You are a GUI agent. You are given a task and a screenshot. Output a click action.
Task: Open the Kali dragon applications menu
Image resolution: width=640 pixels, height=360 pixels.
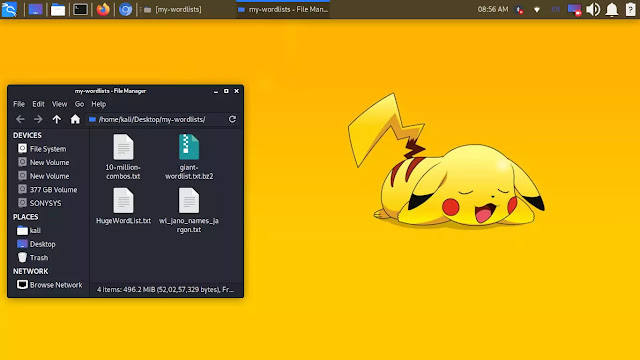[9, 9]
